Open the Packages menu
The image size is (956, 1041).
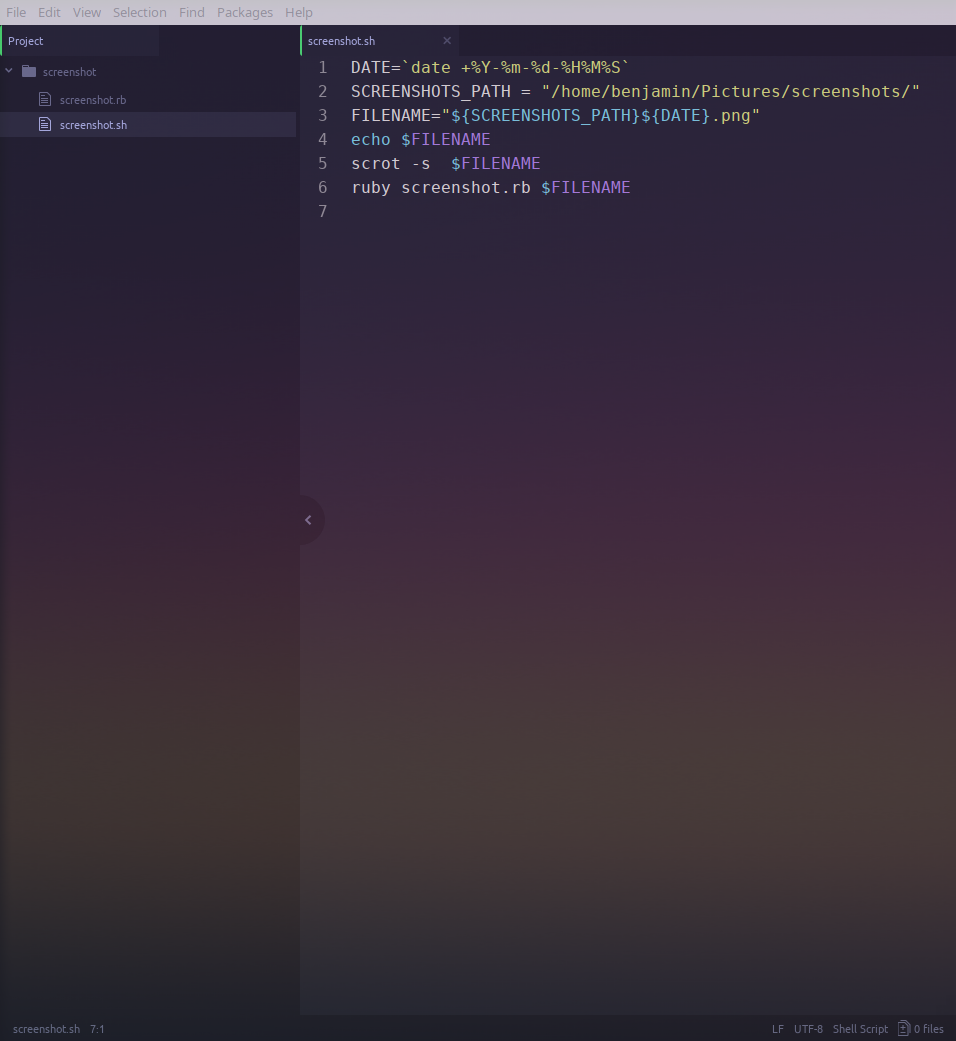click(245, 13)
